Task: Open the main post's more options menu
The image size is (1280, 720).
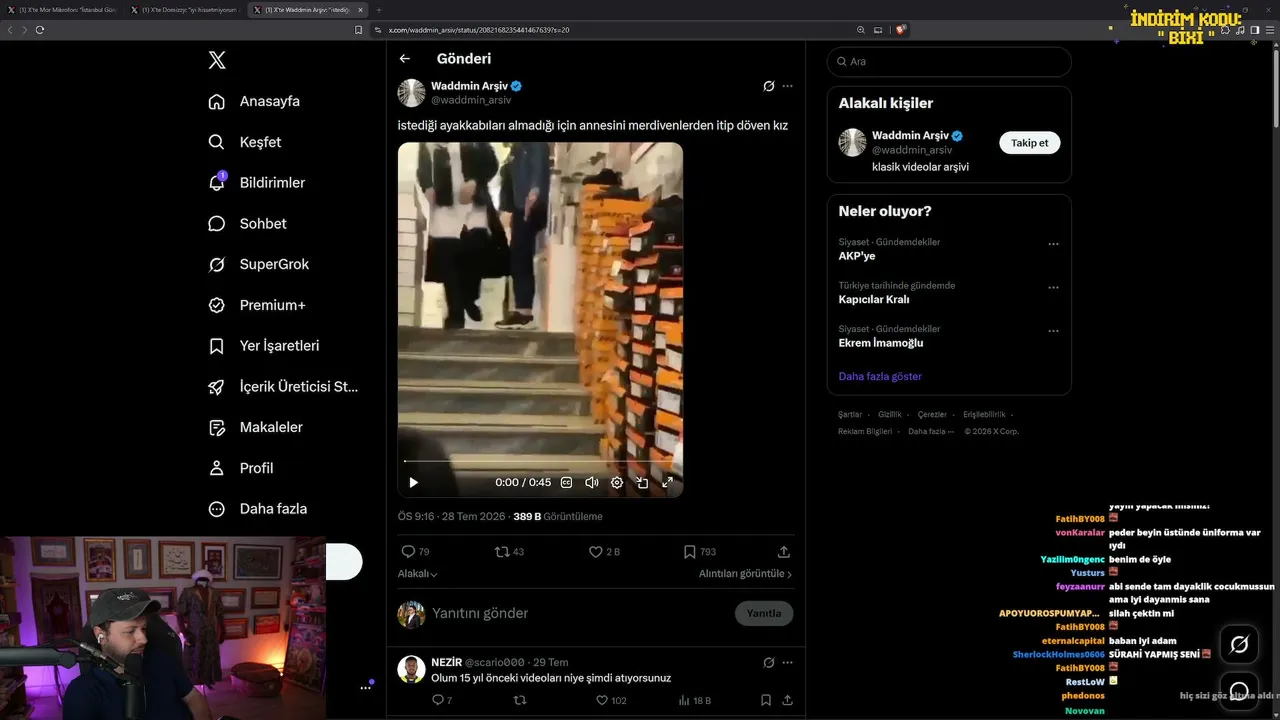Action: click(787, 86)
